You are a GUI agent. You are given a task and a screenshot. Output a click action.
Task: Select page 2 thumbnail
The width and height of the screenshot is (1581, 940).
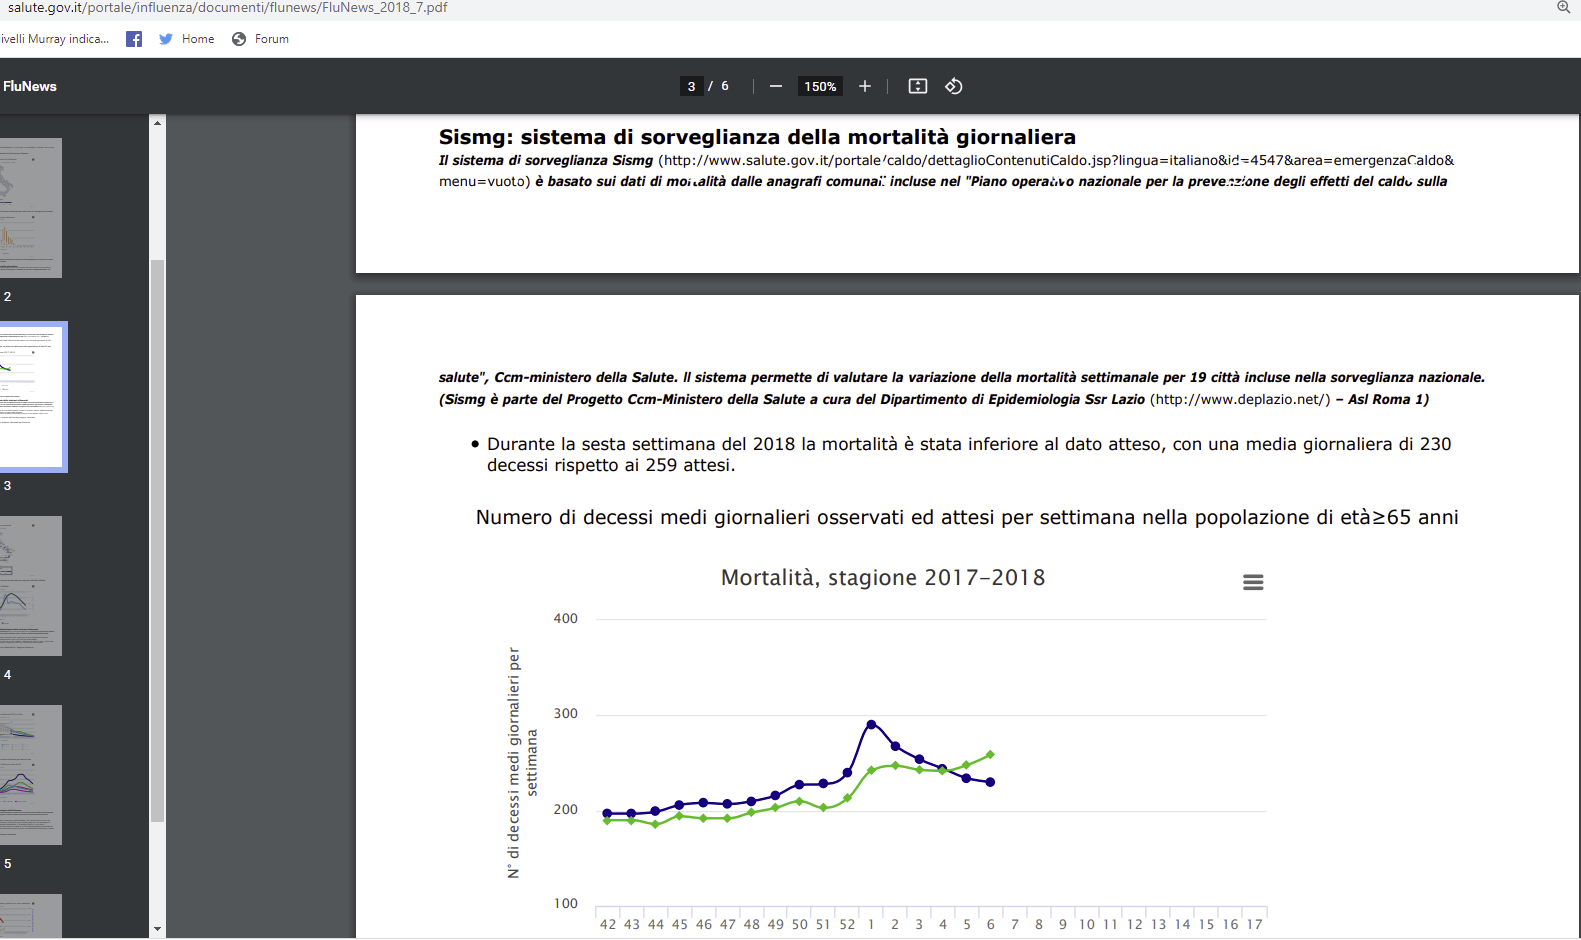(31, 208)
